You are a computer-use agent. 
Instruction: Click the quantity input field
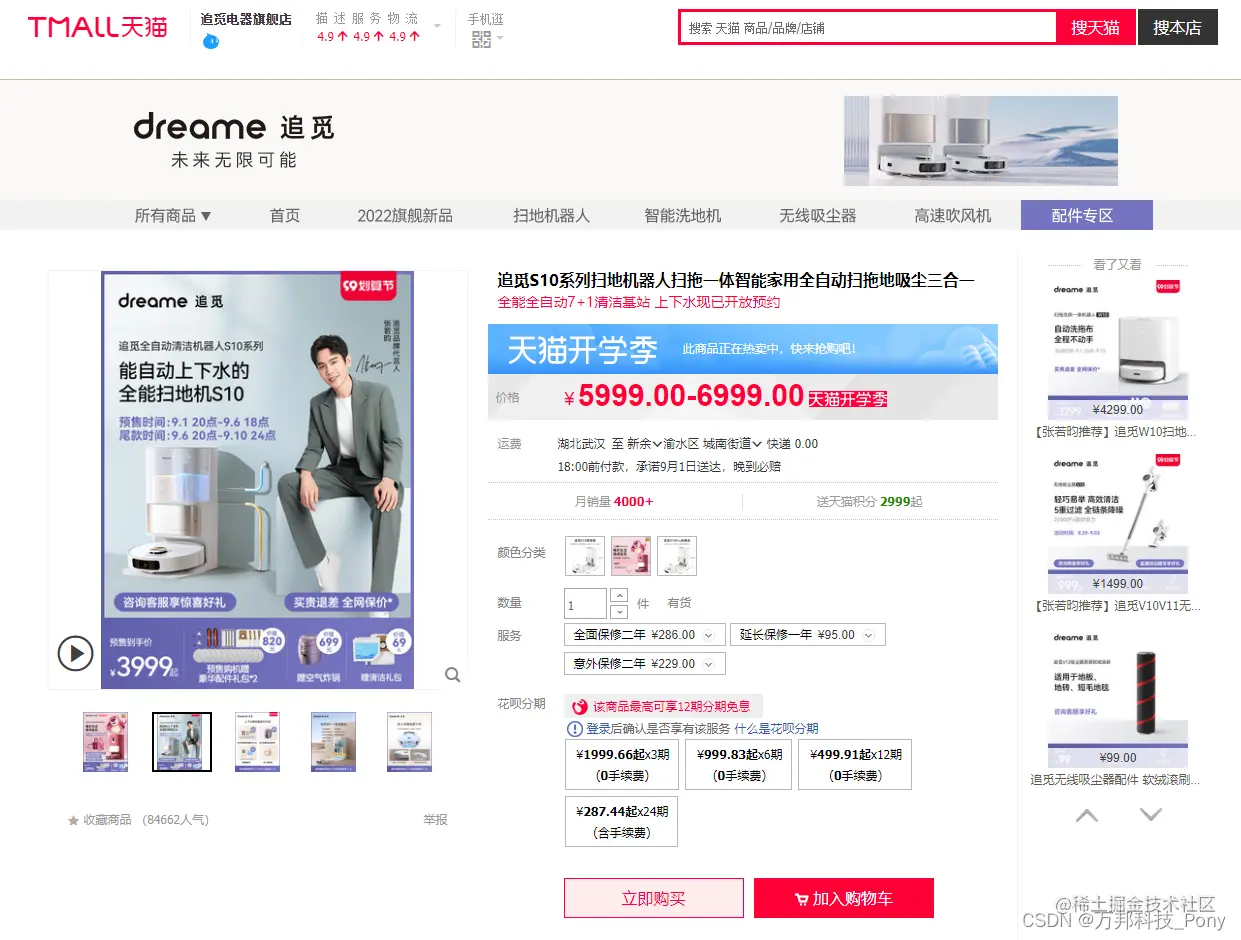(586, 604)
